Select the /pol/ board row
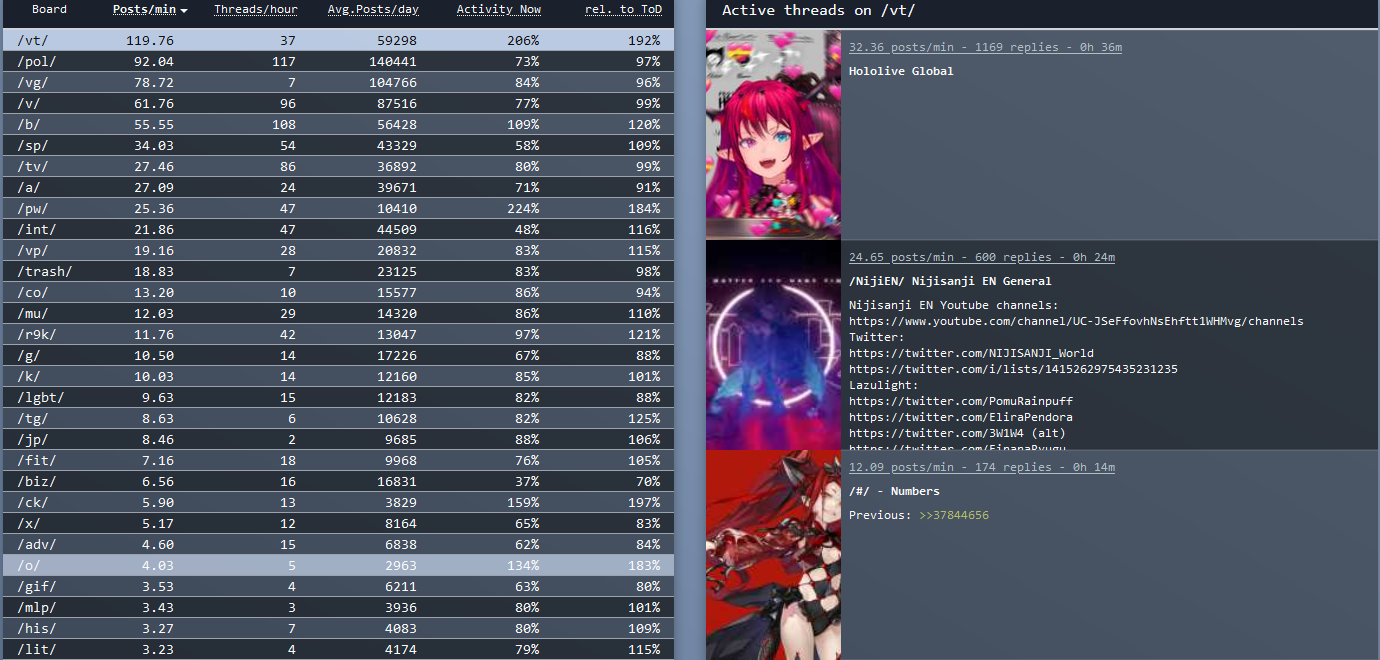The image size is (1380, 660). (337, 61)
